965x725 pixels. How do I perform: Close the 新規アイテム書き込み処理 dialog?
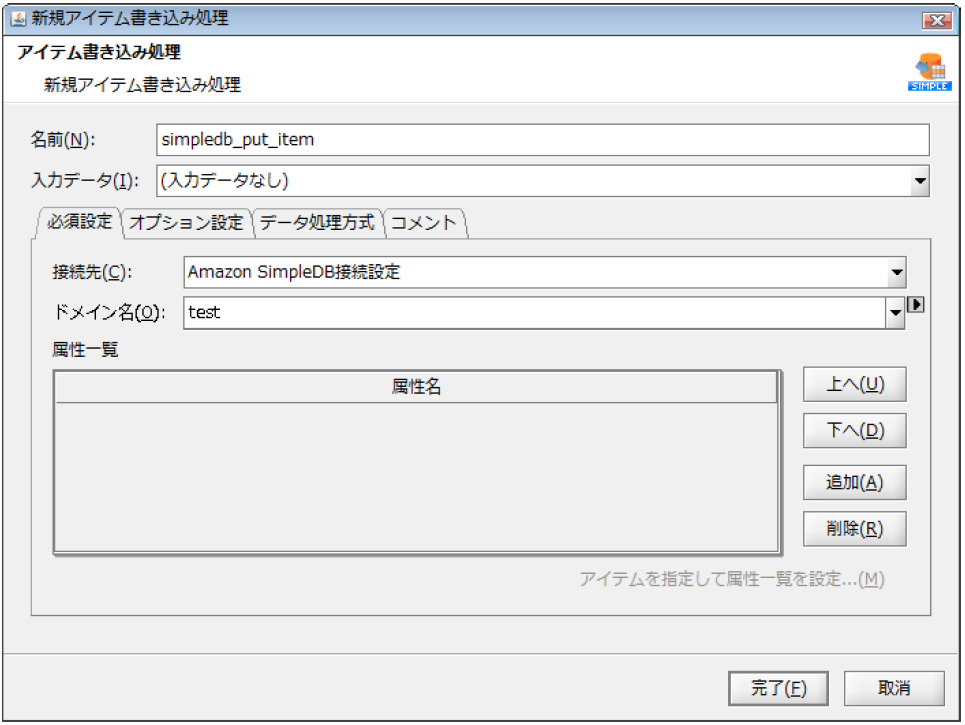tap(936, 20)
